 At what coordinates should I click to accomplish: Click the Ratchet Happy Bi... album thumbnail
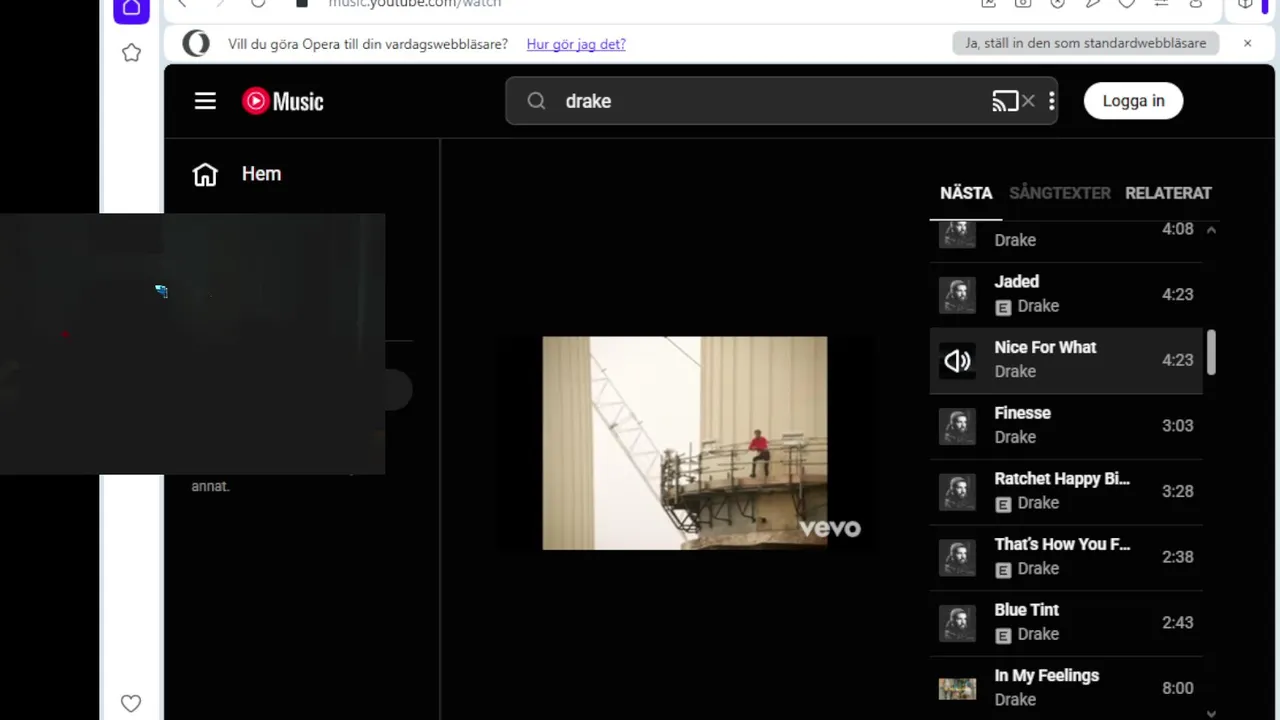[x=957, y=491]
